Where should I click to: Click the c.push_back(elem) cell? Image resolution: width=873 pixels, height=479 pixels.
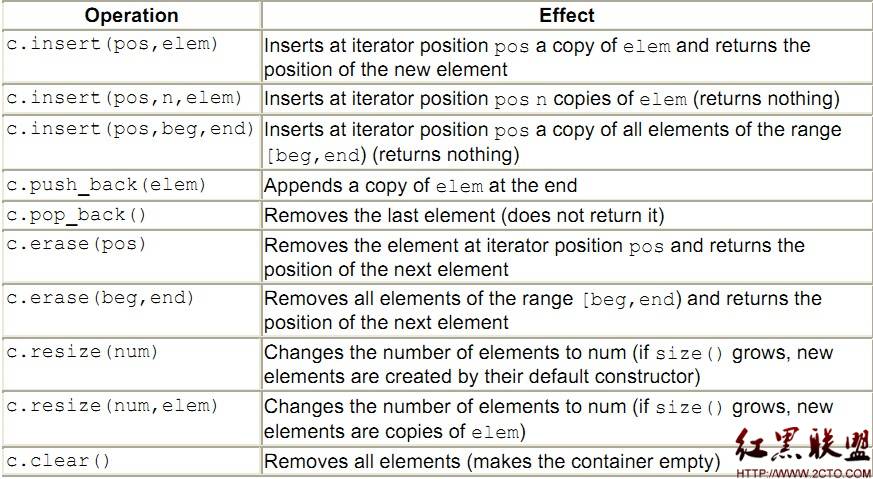coord(131,185)
